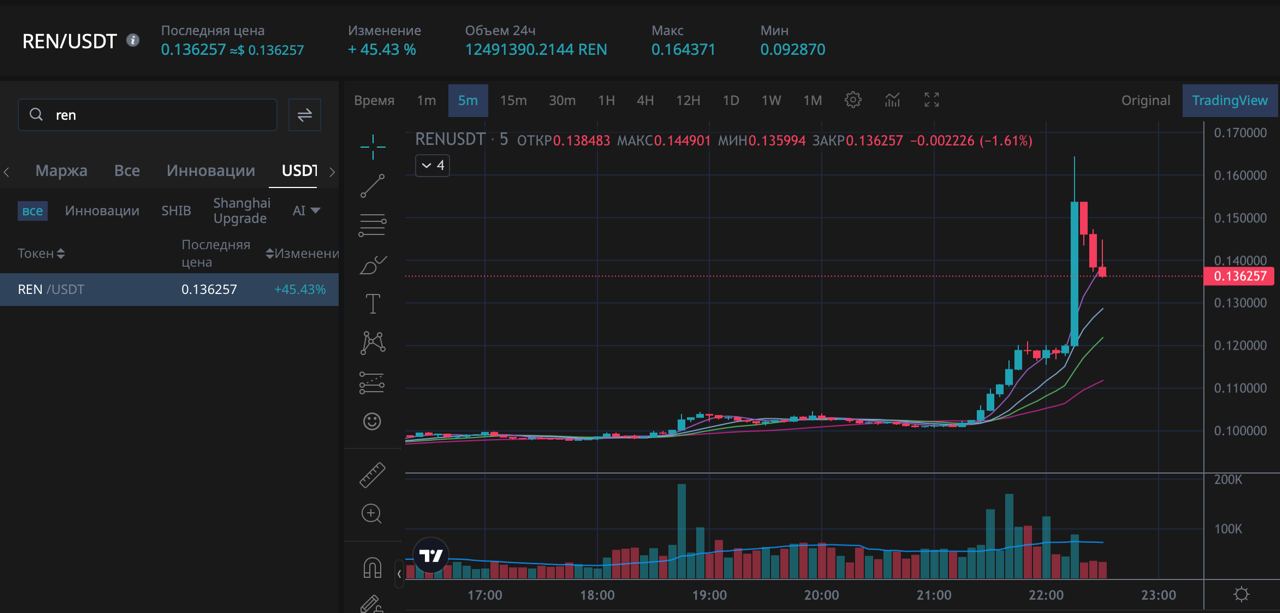Select the text annotation tool

372,304
